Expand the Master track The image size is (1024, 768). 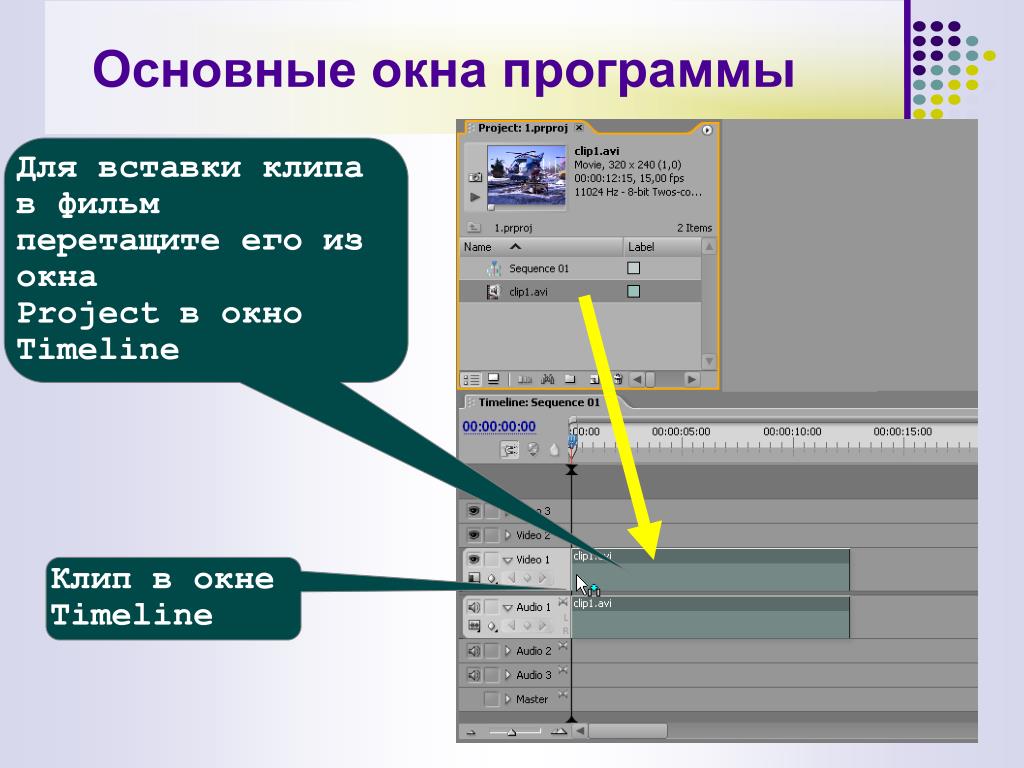[507, 699]
